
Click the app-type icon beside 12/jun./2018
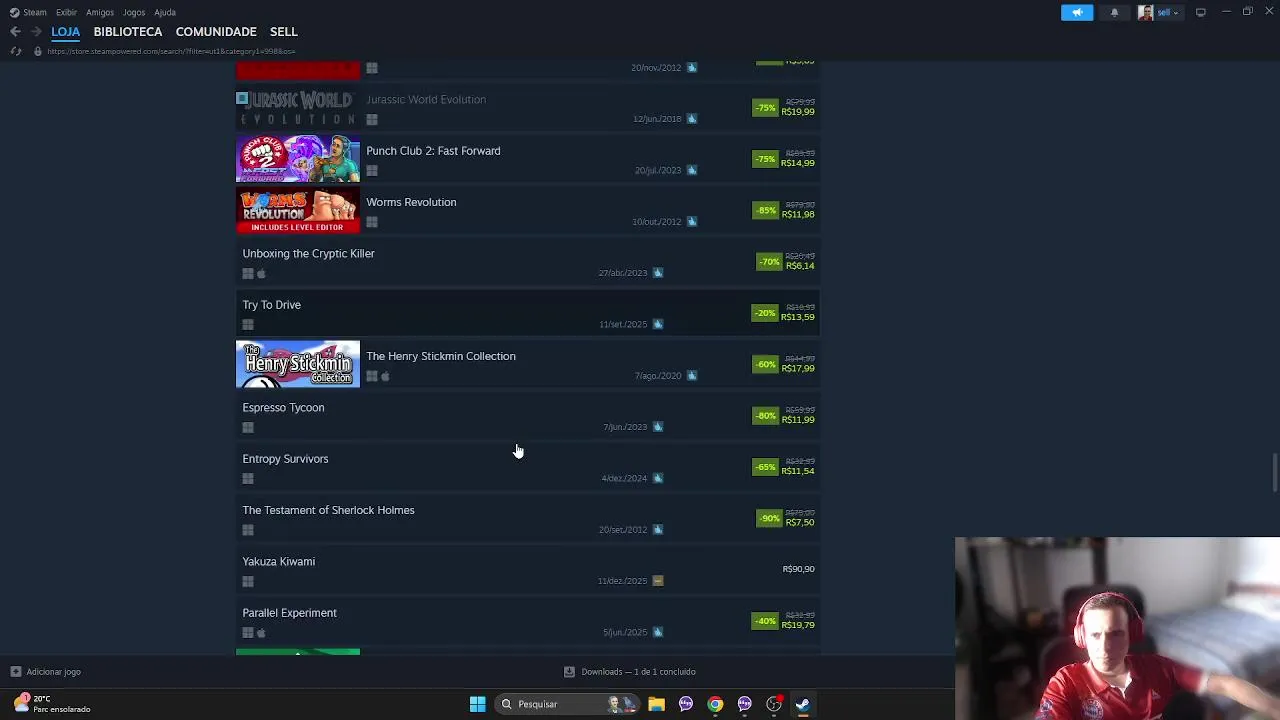click(692, 119)
